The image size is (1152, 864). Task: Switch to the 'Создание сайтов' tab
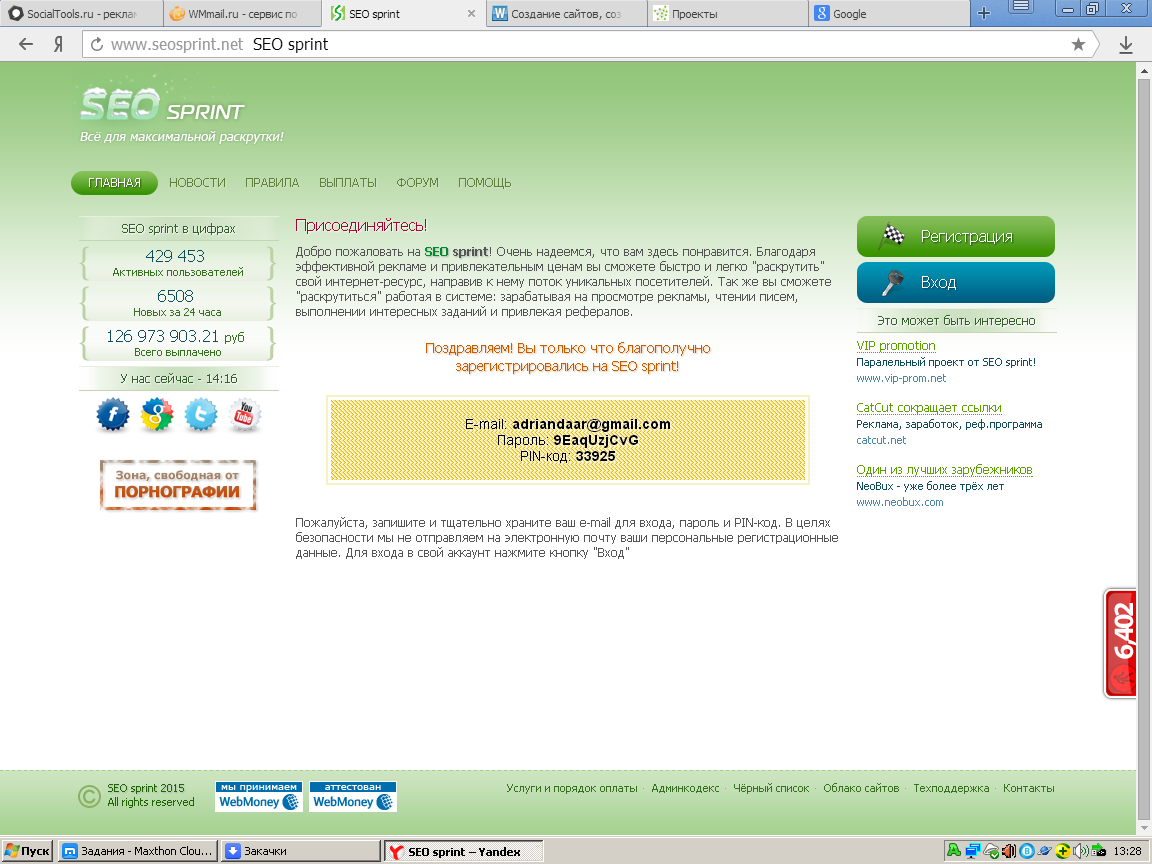pyautogui.click(x=566, y=13)
